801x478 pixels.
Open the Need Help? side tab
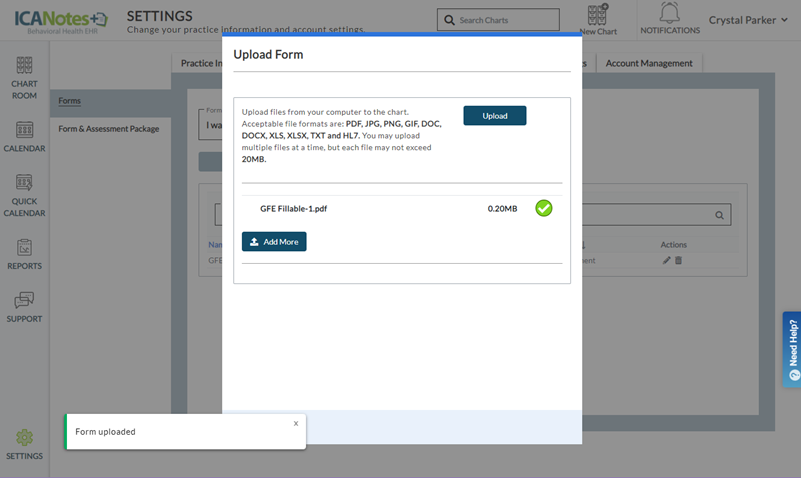point(792,350)
